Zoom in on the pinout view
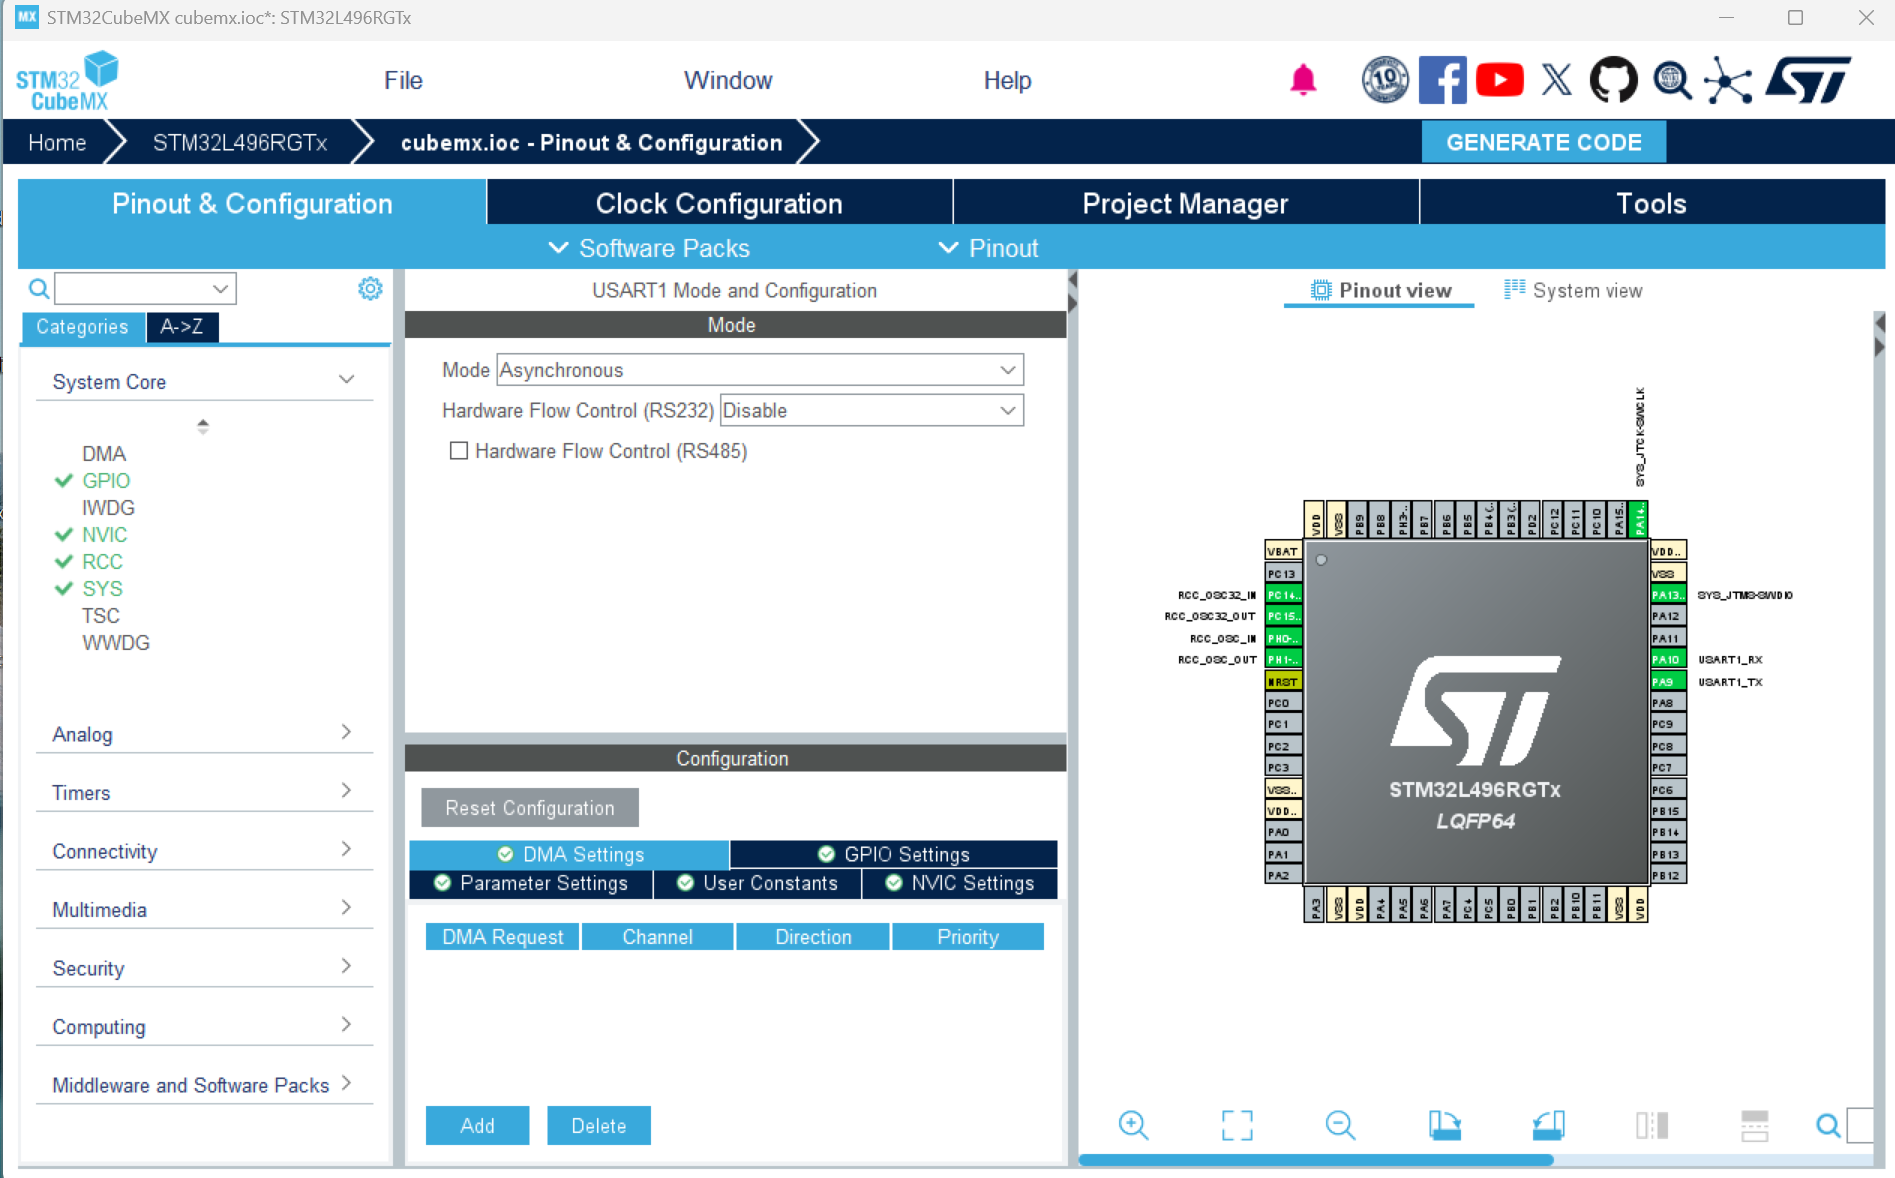Screen dimensions: 1895x1178 pyautogui.click(x=1133, y=1125)
